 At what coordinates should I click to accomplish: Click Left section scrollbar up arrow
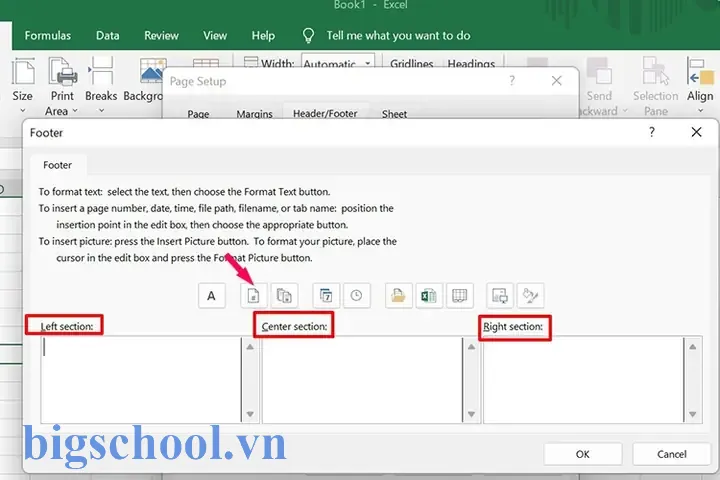click(250, 347)
